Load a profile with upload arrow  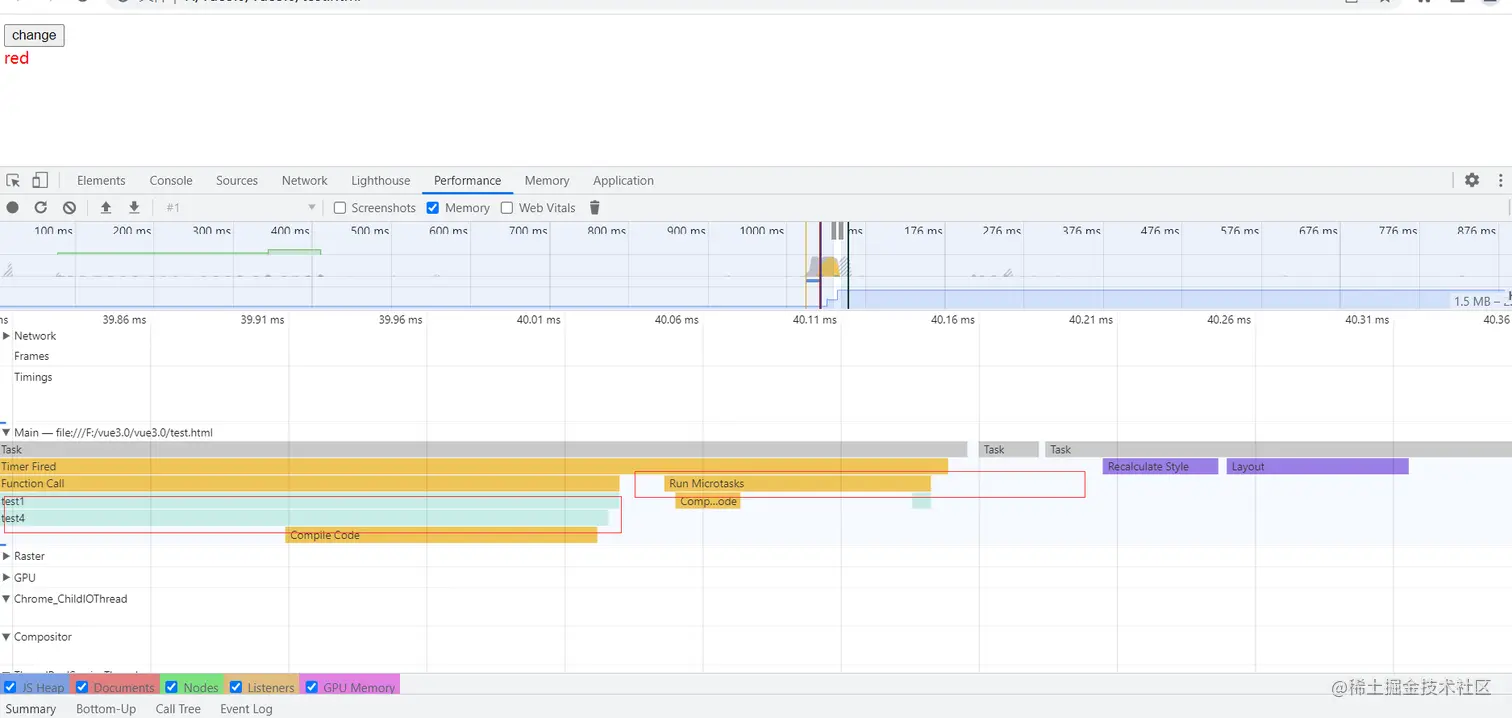106,208
